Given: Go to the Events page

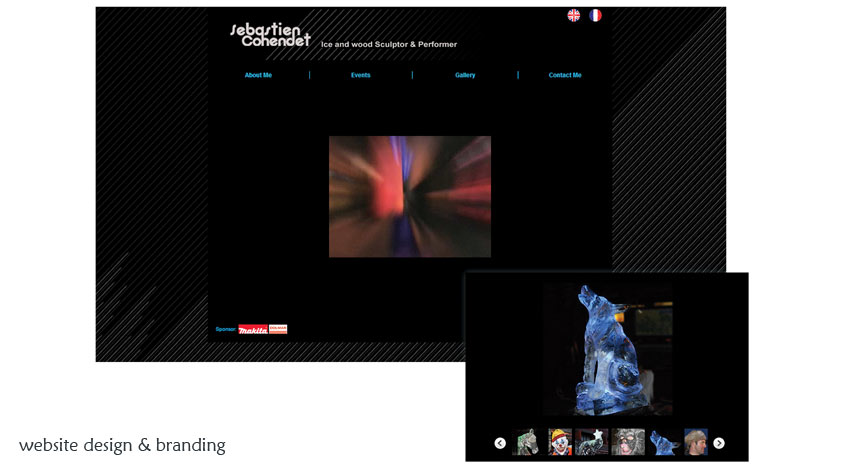Looking at the screenshot, I should tap(361, 75).
